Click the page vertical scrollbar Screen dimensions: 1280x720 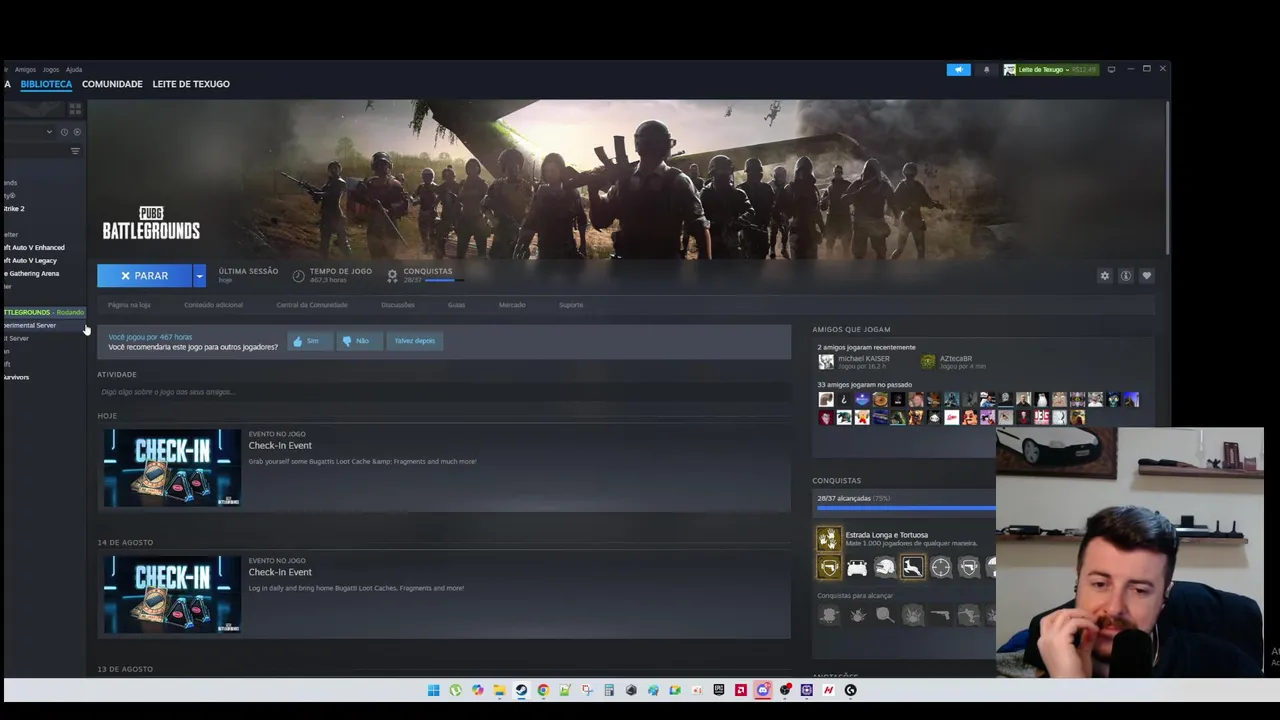point(1166,177)
